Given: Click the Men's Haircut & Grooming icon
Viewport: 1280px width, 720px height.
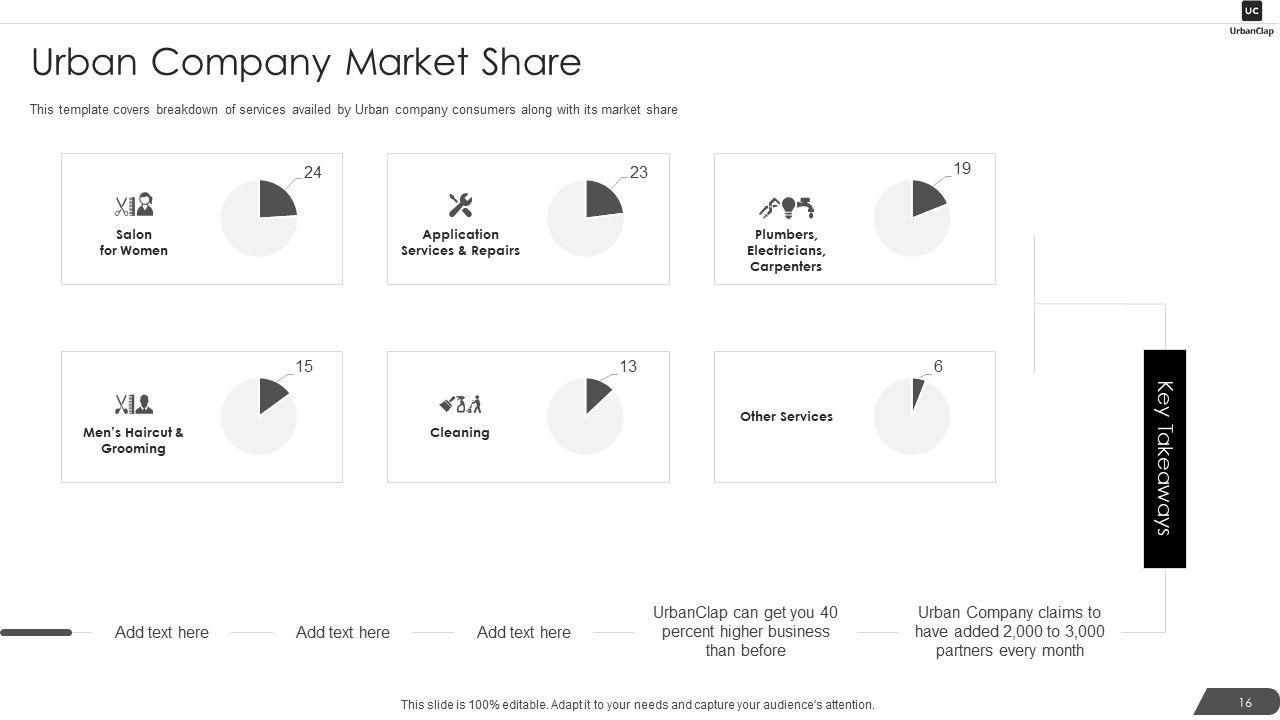Looking at the screenshot, I should point(133,404).
